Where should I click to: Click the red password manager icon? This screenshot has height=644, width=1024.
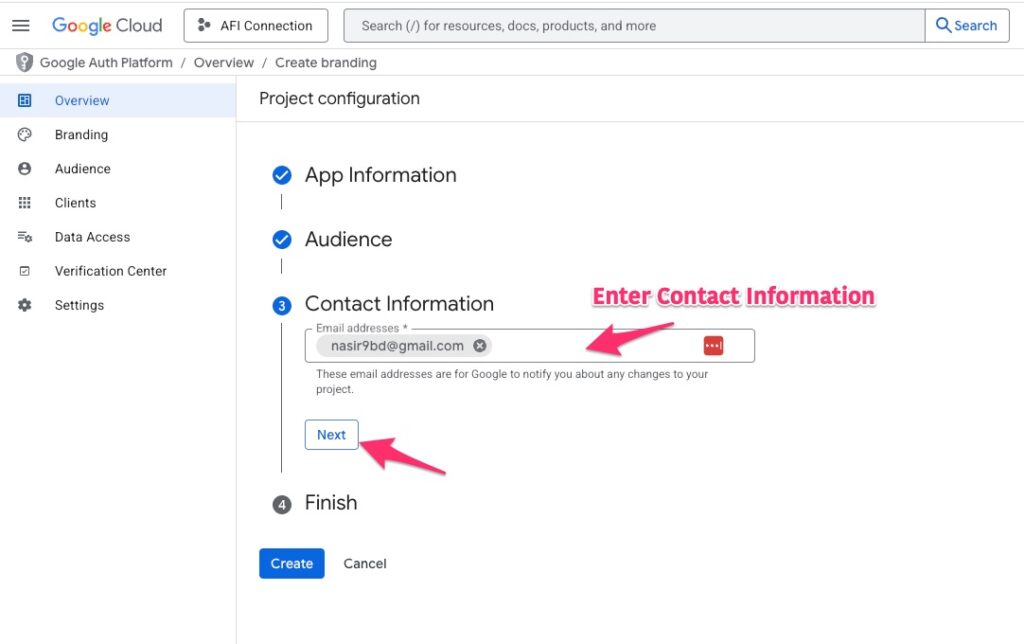713,346
